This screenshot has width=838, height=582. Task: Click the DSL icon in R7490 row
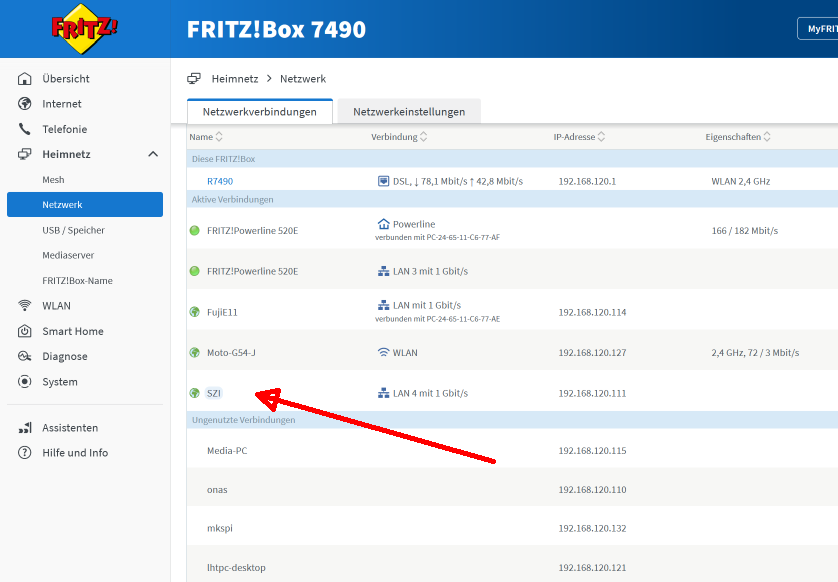(x=383, y=181)
